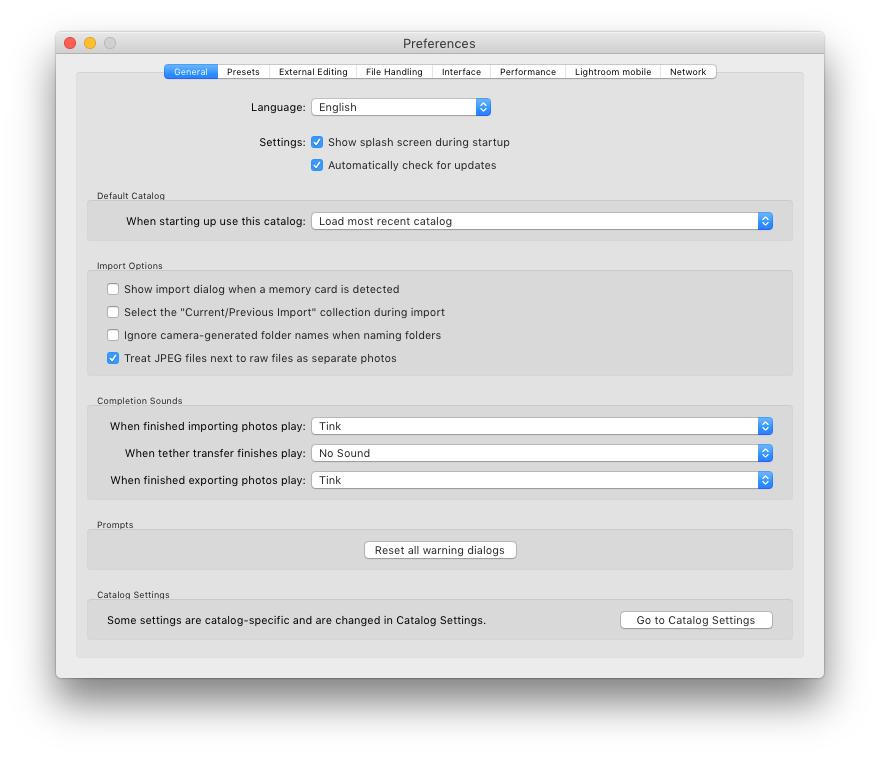Uncheck treat JPEG files as separate photos
The width and height of the screenshot is (880, 758).
113,357
